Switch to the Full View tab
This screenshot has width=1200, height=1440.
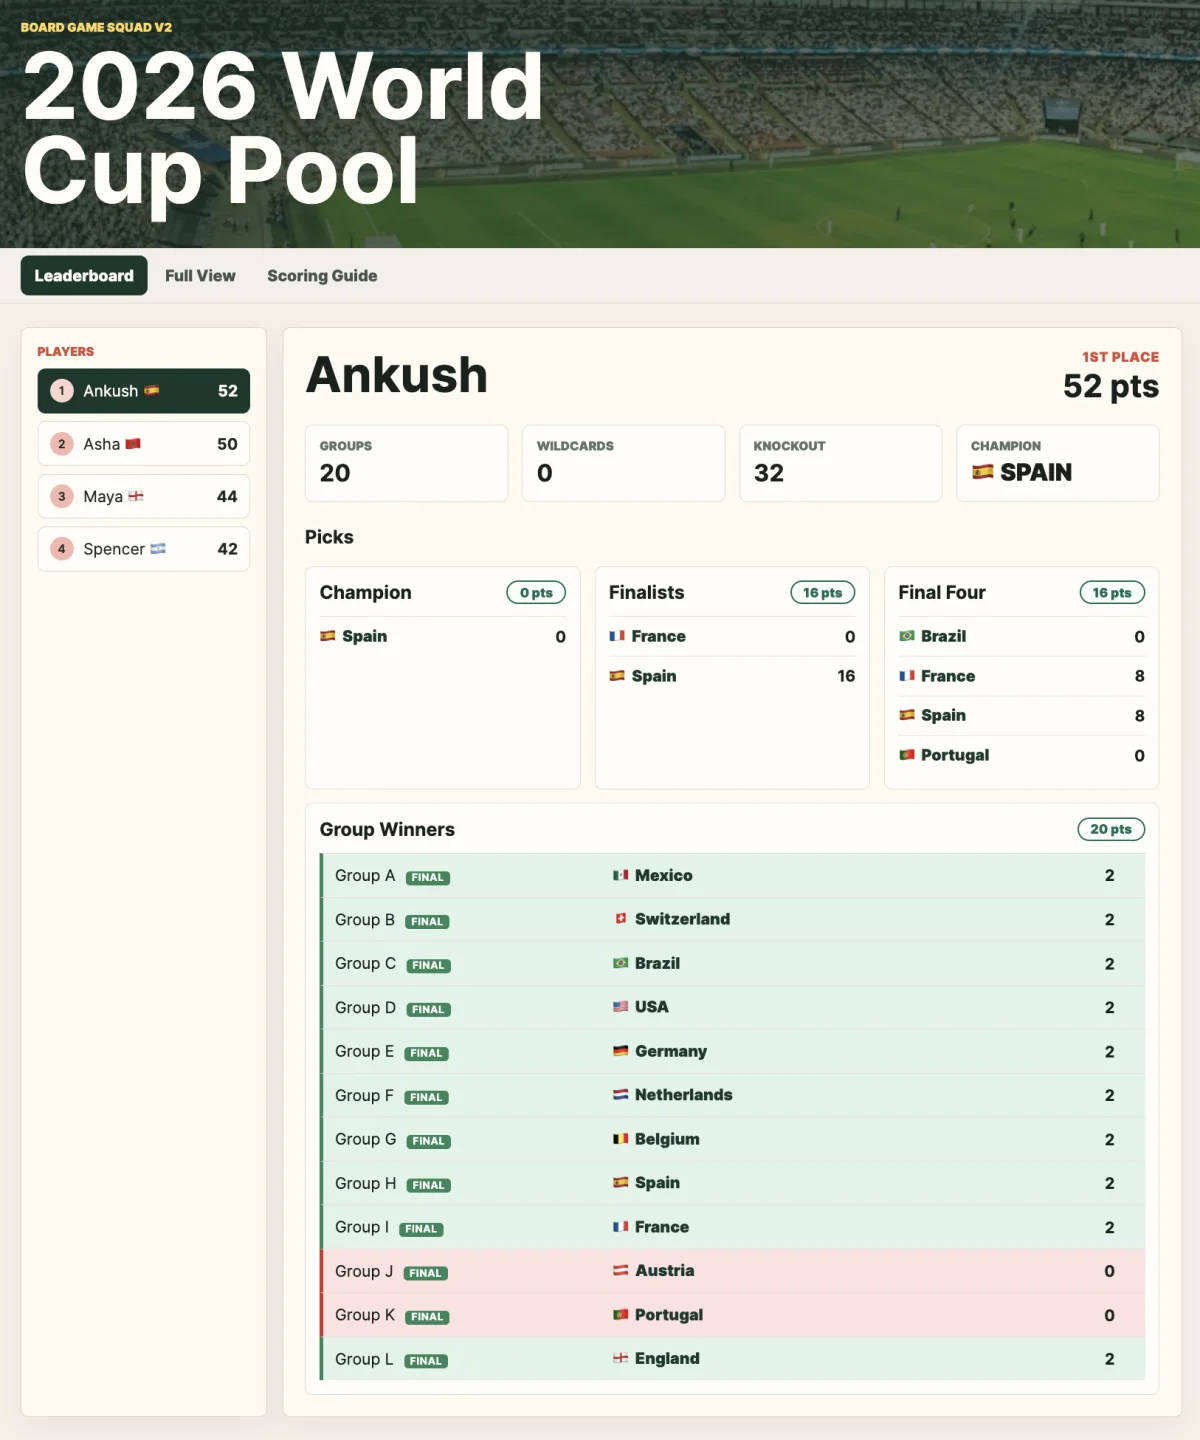(x=200, y=276)
